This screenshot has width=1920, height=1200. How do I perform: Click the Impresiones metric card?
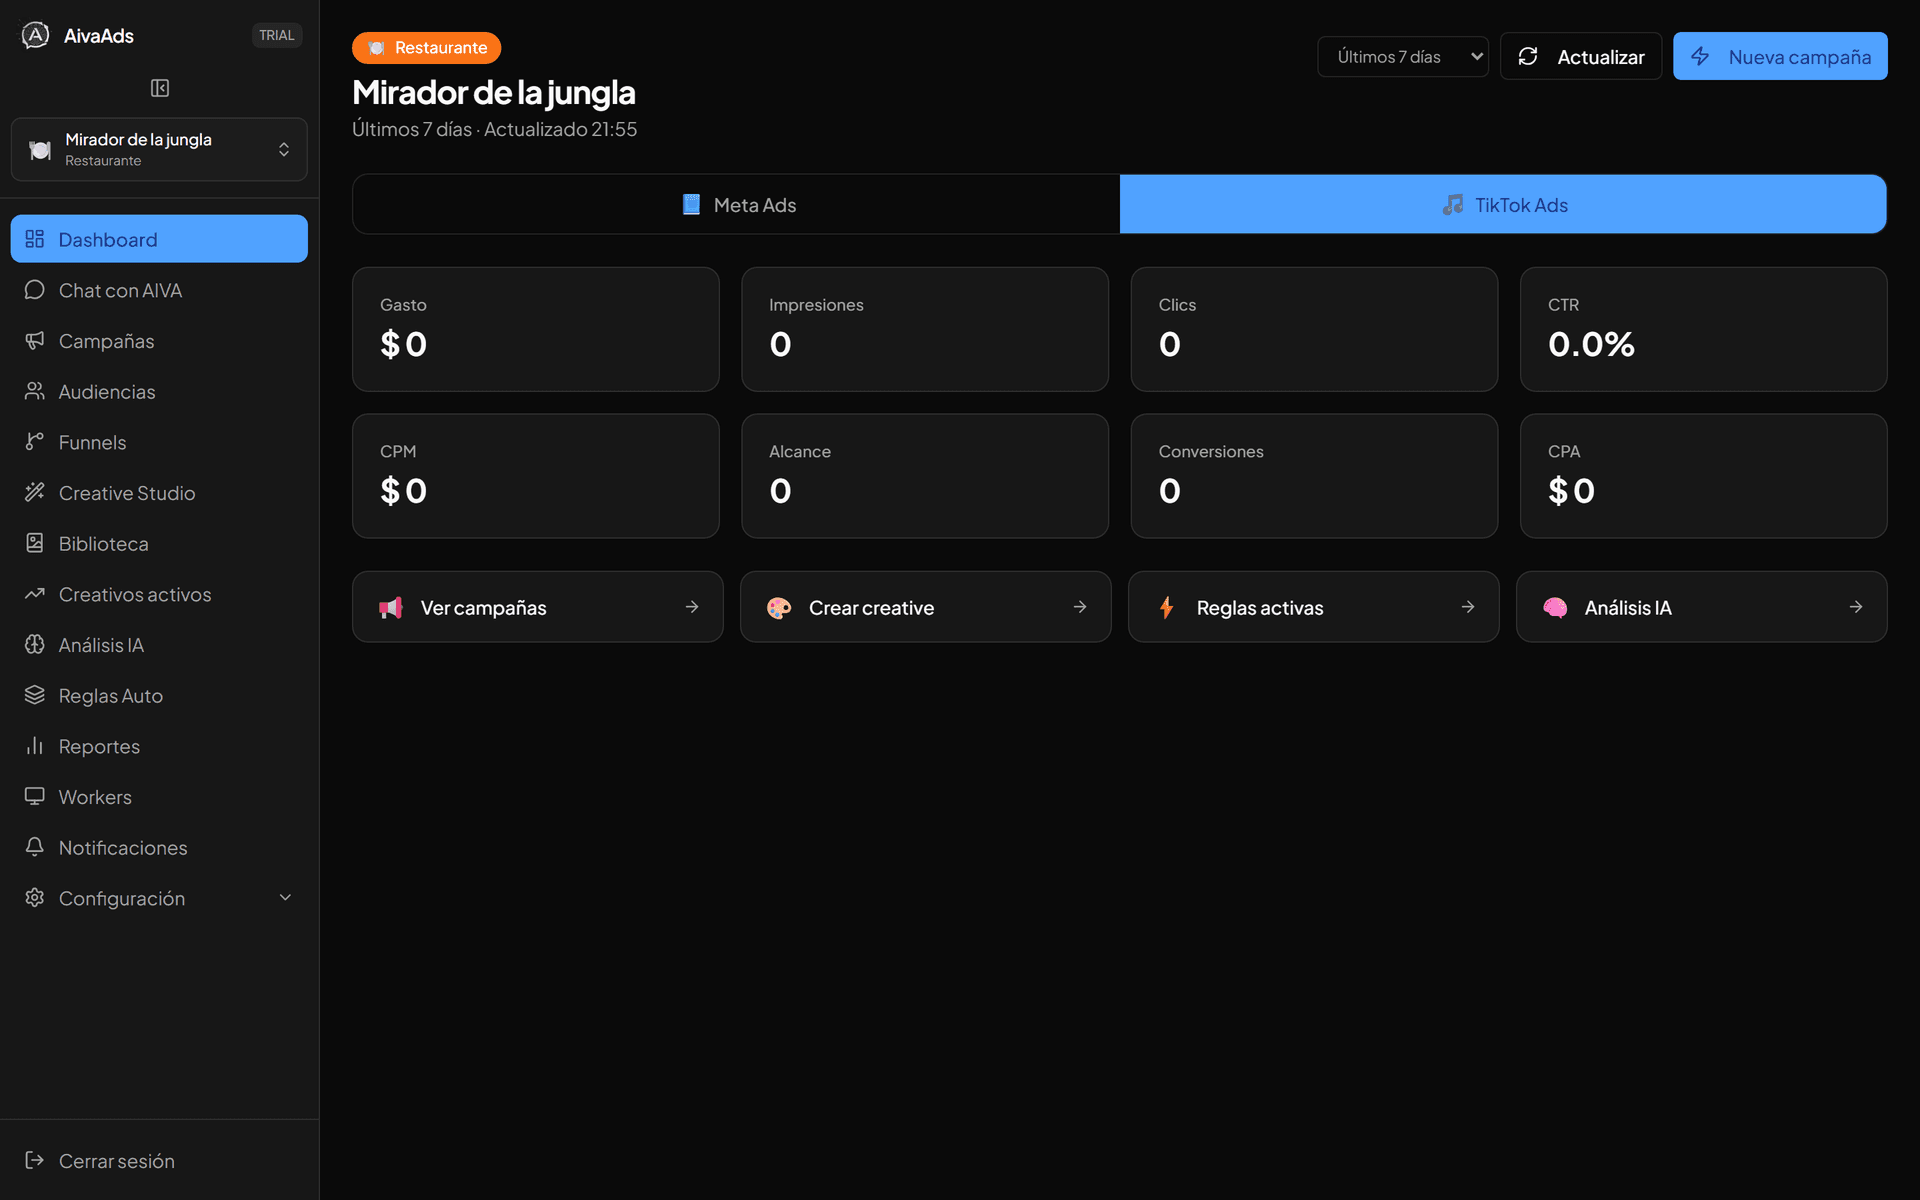tap(925, 329)
